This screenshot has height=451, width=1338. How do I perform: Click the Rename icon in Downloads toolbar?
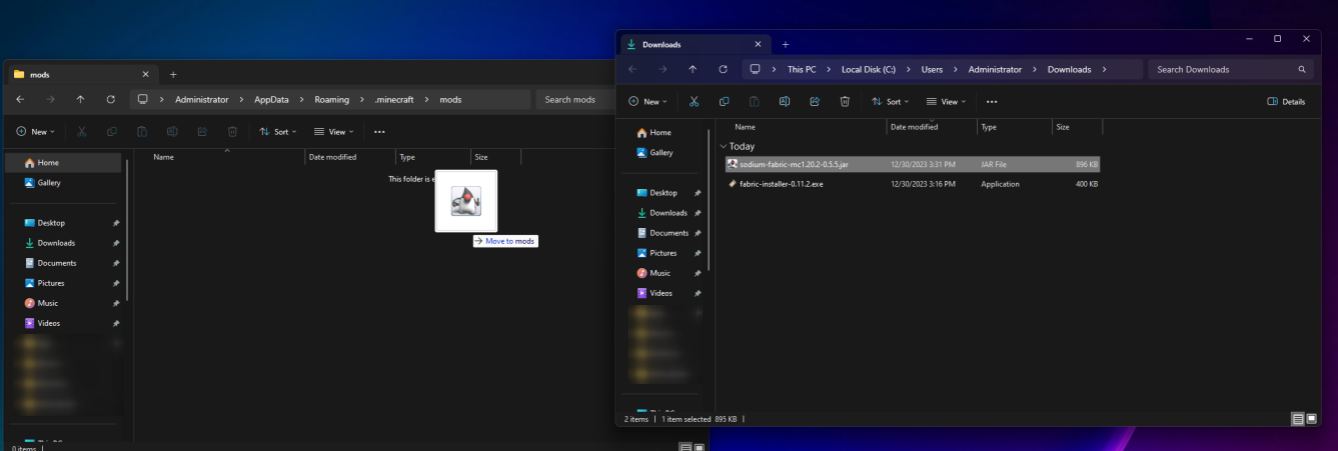pyautogui.click(x=785, y=101)
